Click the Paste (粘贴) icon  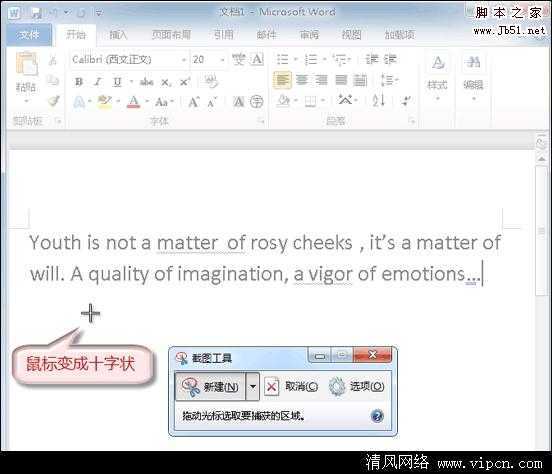pyautogui.click(x=26, y=63)
